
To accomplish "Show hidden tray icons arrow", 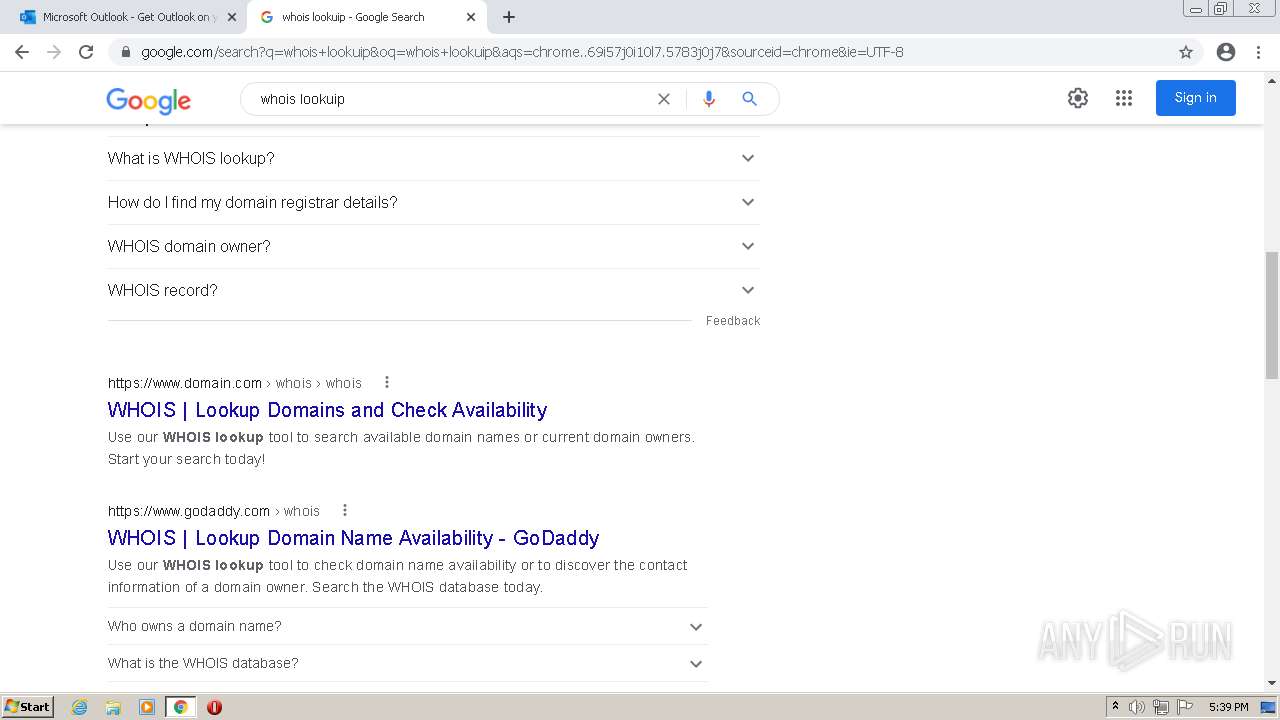I will pos(1115,707).
